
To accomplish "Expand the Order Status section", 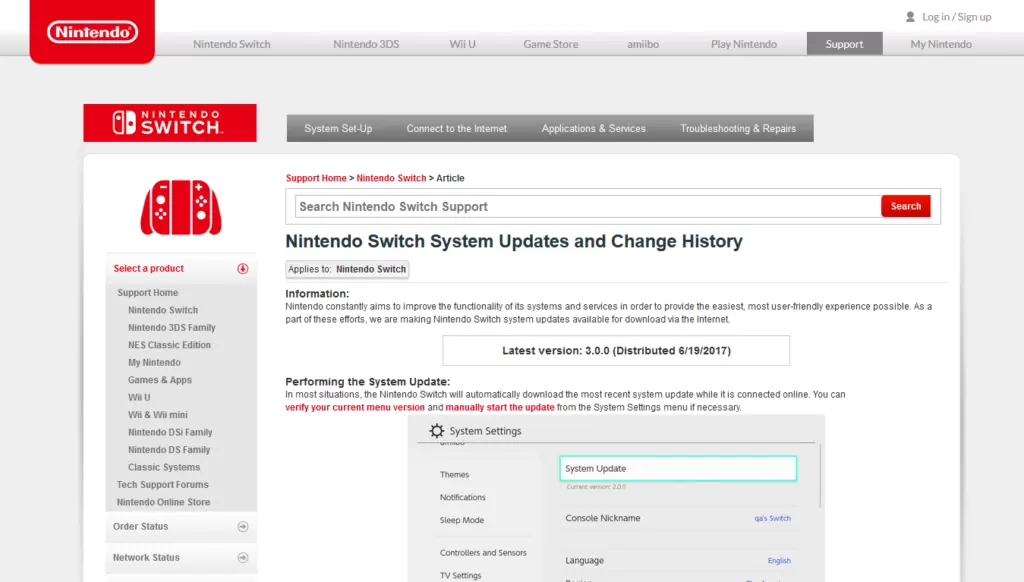I will (181, 526).
